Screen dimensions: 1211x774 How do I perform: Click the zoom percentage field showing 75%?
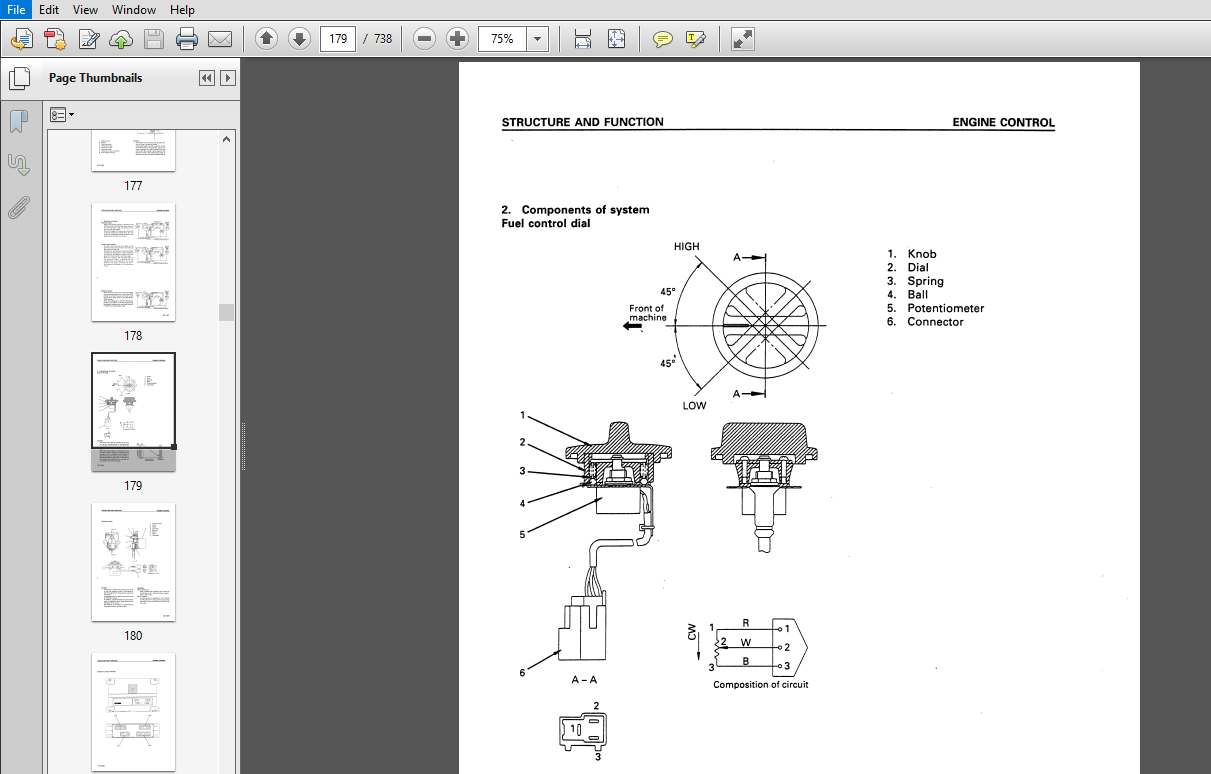503,39
